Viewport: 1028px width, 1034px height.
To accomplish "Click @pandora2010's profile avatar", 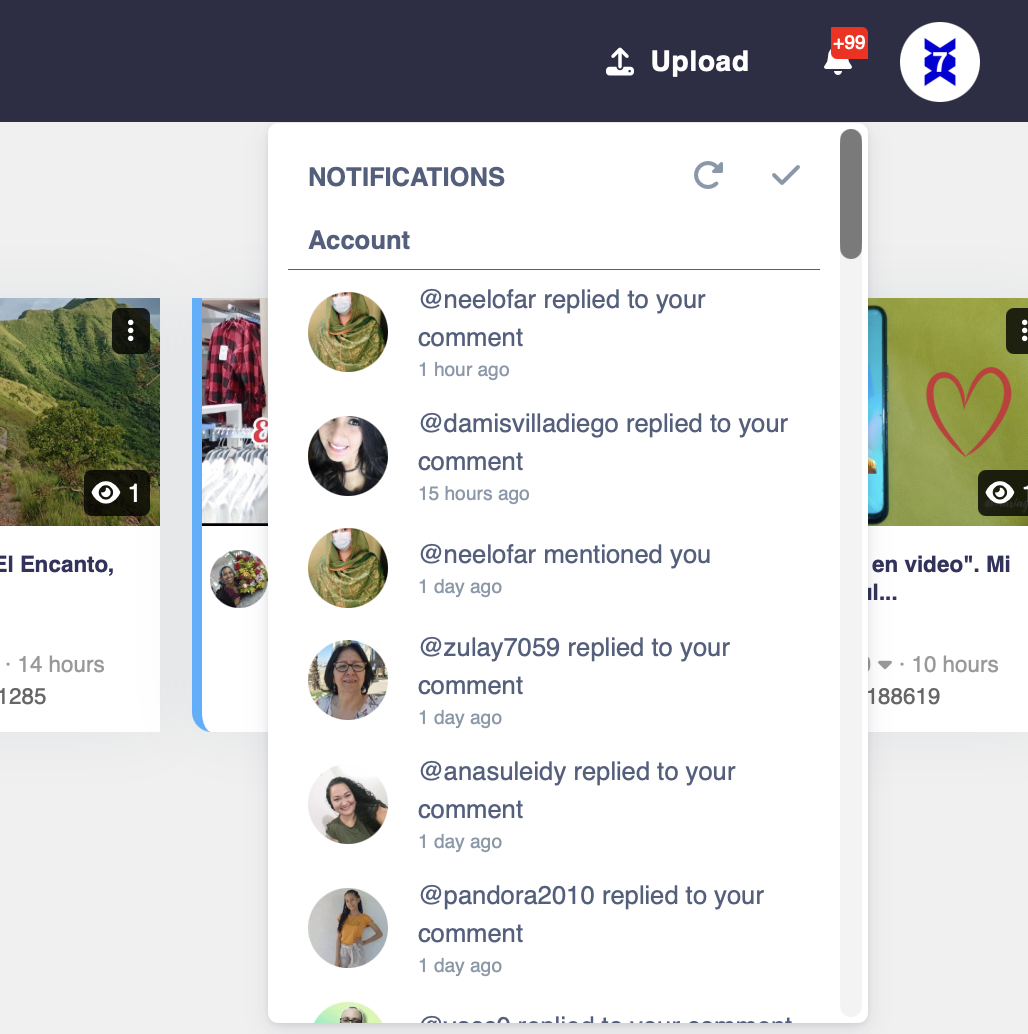I will (348, 928).
